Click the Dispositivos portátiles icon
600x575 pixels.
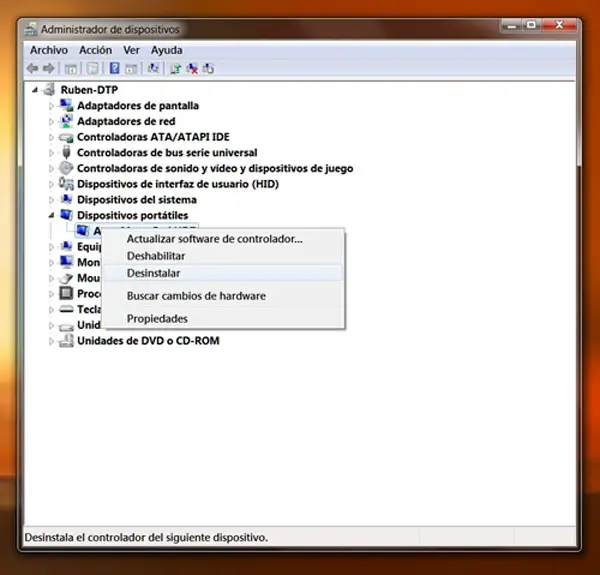[x=66, y=215]
